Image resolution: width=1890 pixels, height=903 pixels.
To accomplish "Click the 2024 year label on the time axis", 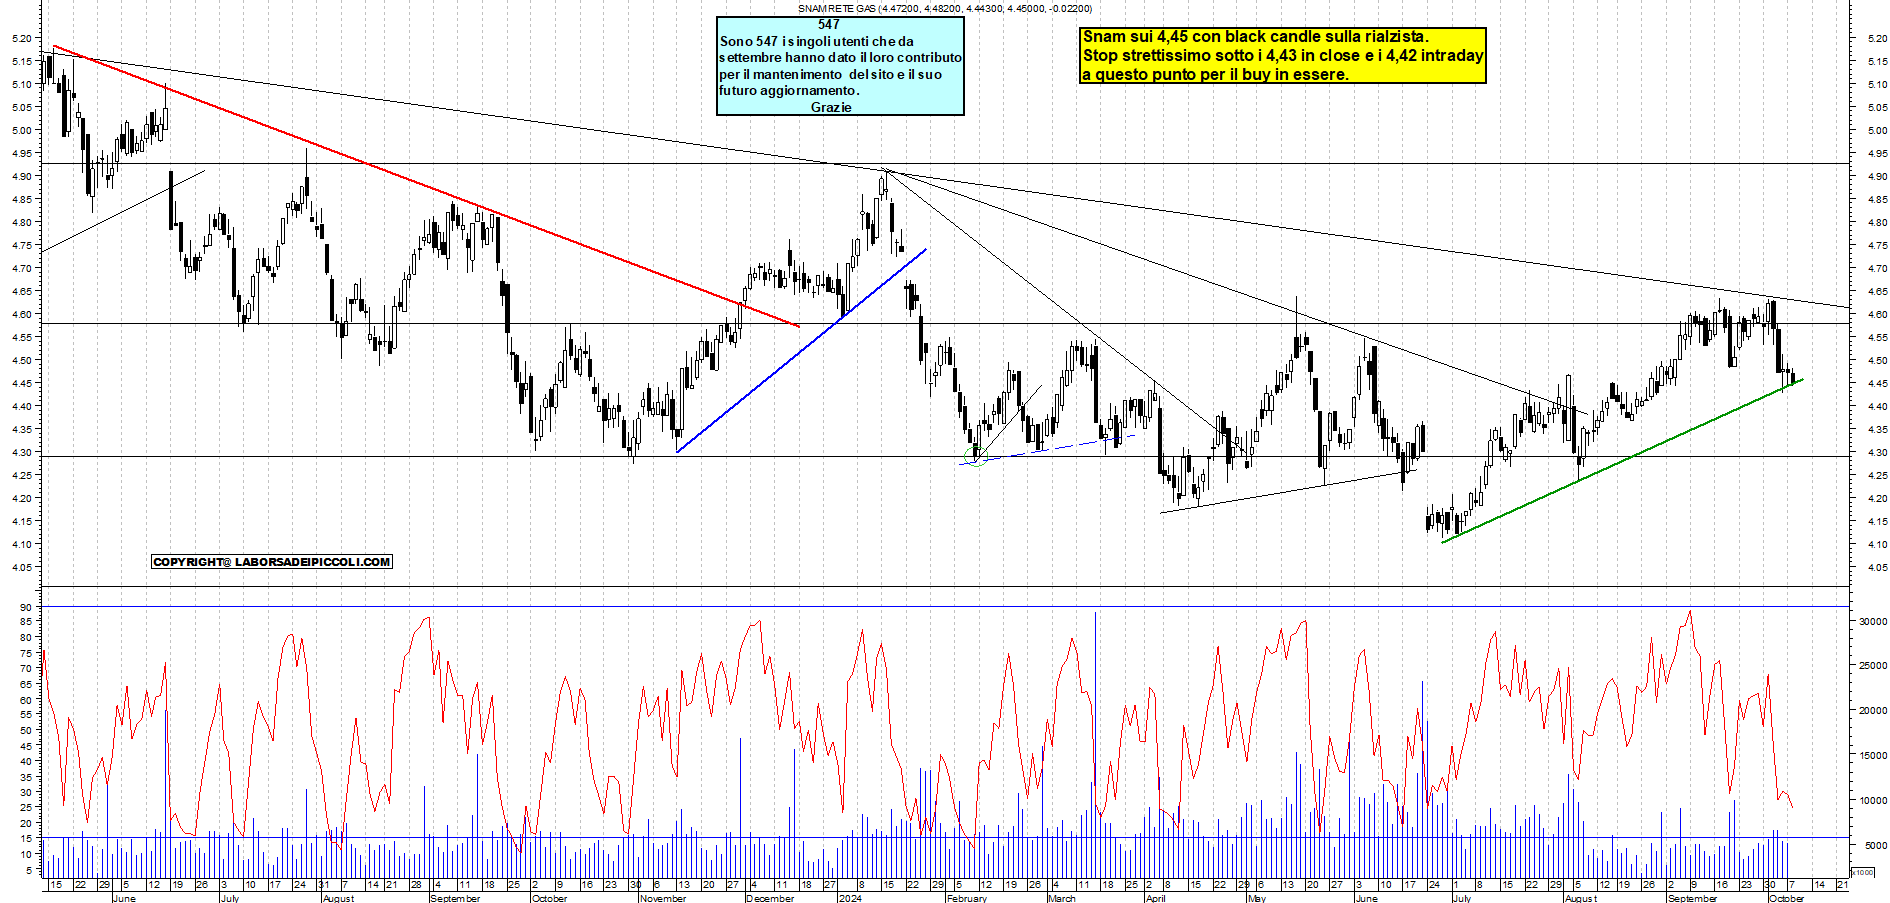I will pos(850,898).
